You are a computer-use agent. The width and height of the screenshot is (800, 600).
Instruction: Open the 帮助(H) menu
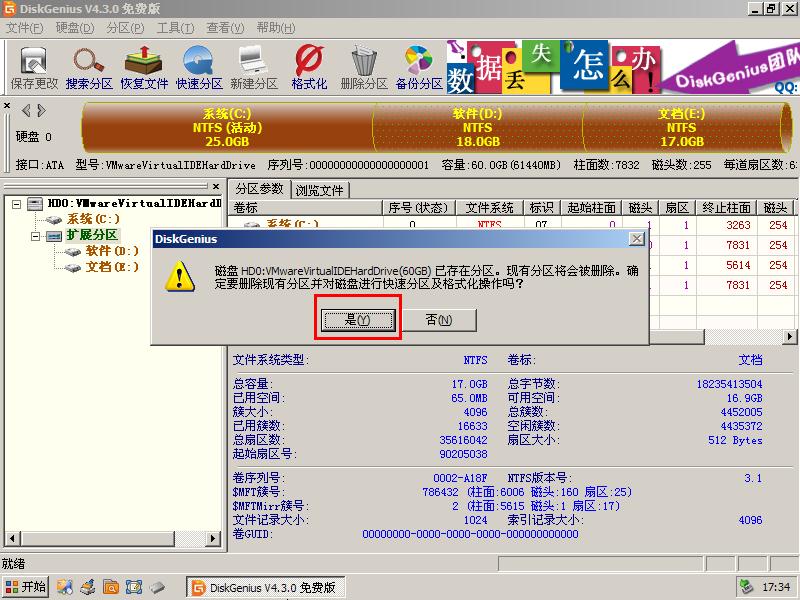click(x=276, y=28)
